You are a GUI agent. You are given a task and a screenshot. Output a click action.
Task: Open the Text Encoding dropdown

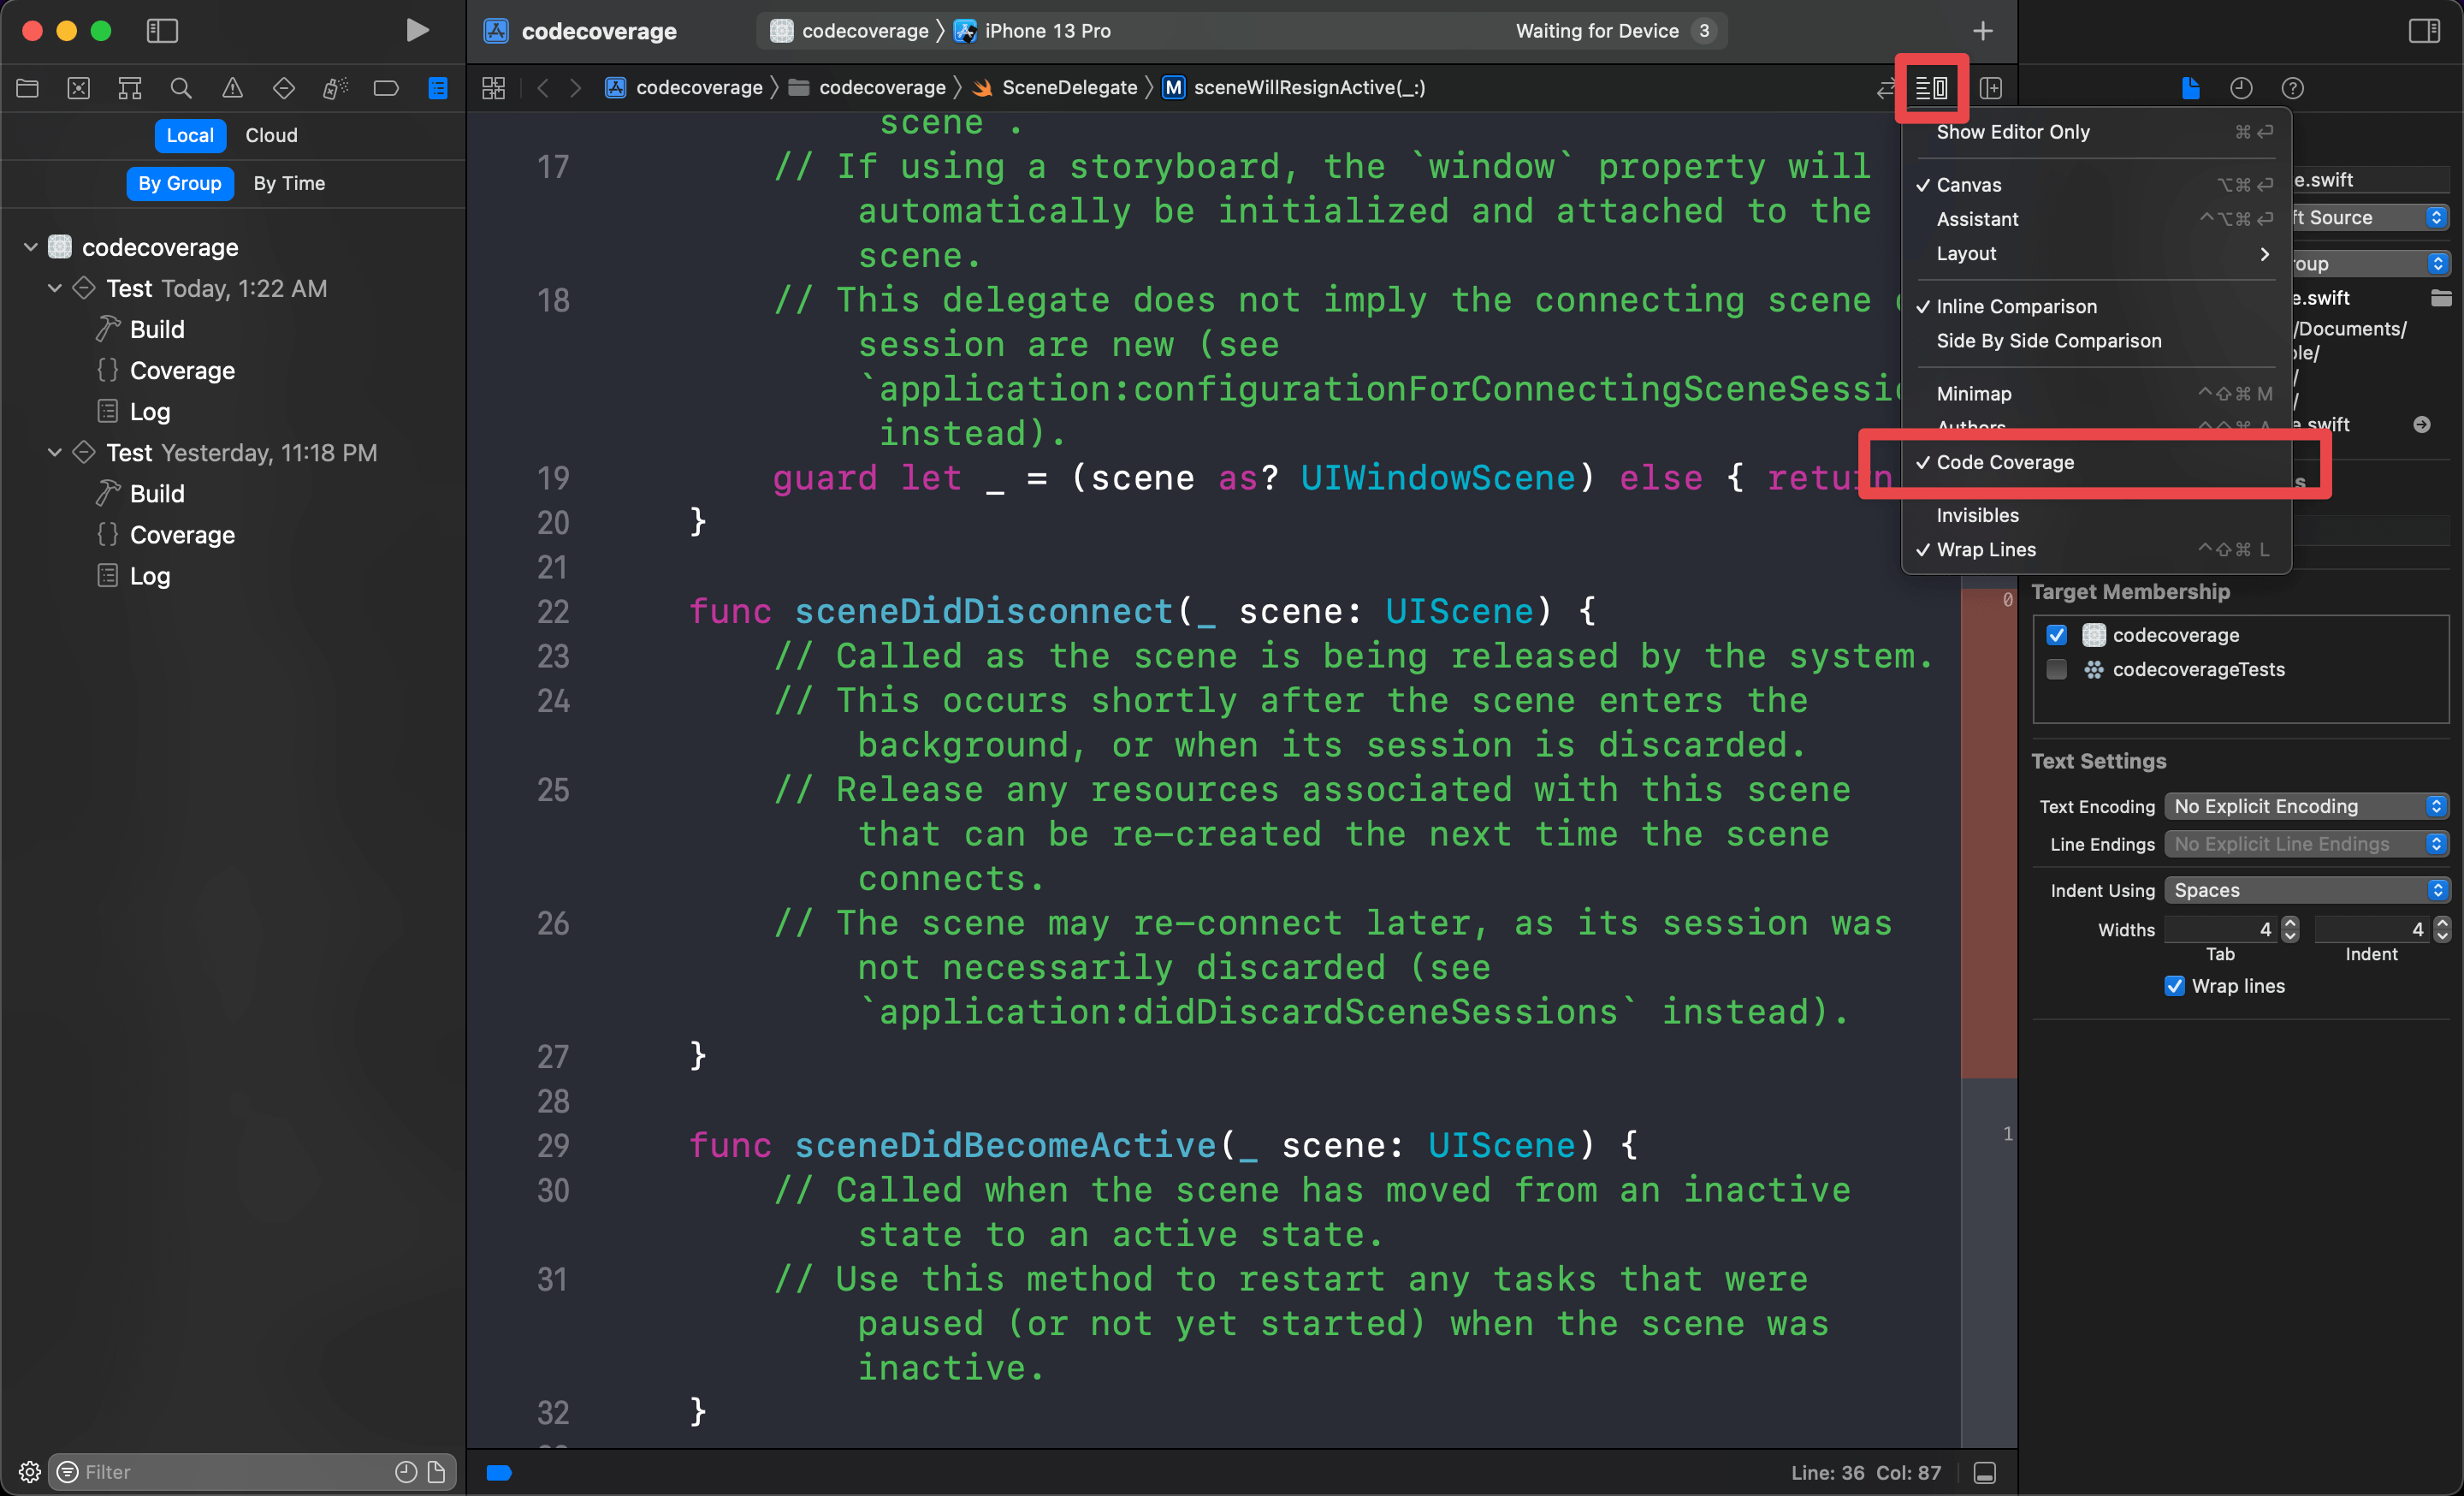click(x=2305, y=806)
